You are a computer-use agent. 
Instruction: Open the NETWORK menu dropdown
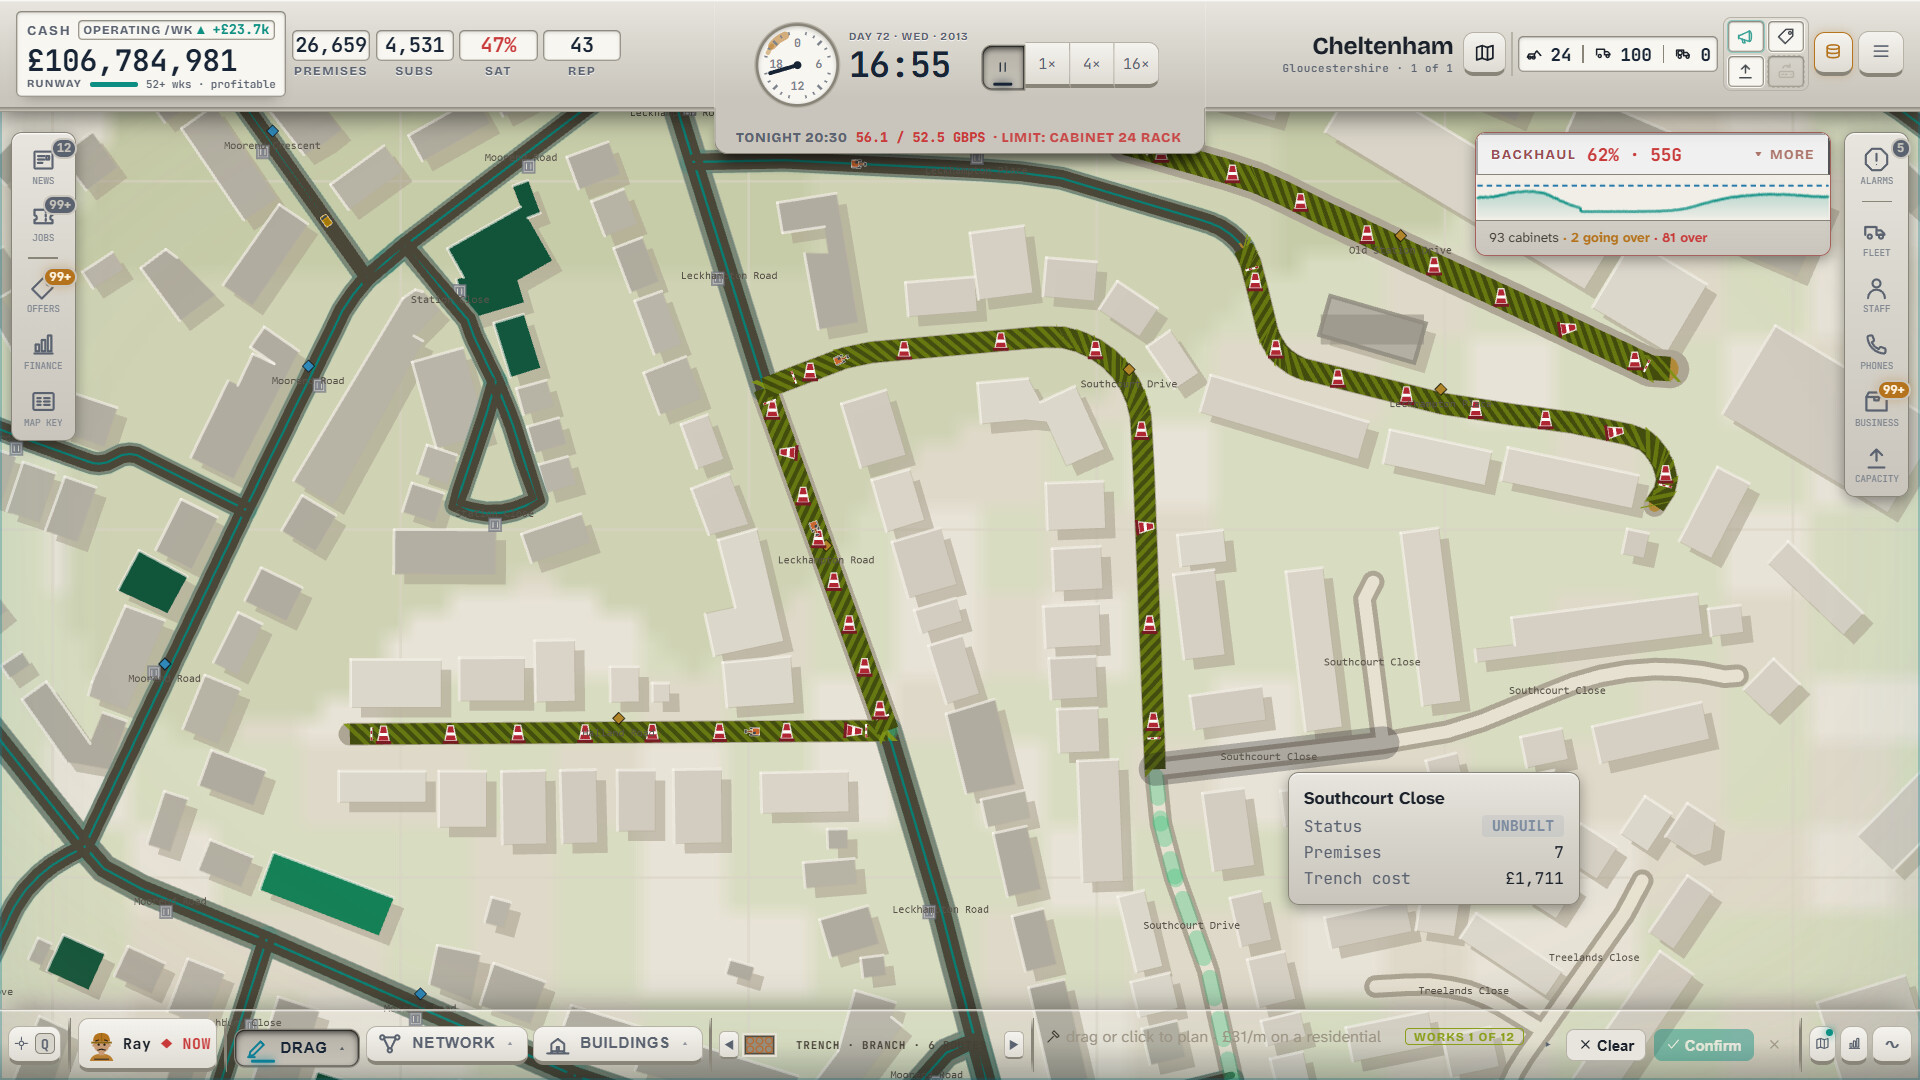[x=446, y=1043]
